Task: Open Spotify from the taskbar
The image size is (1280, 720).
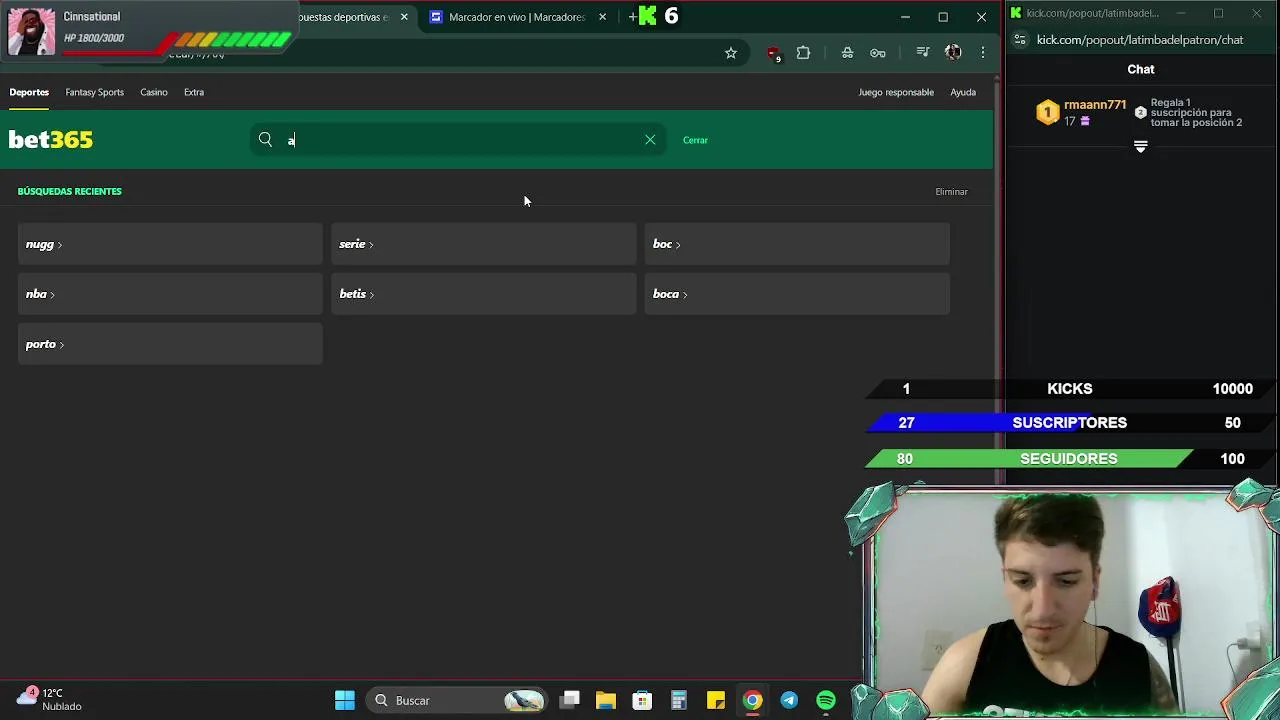Action: click(826, 701)
